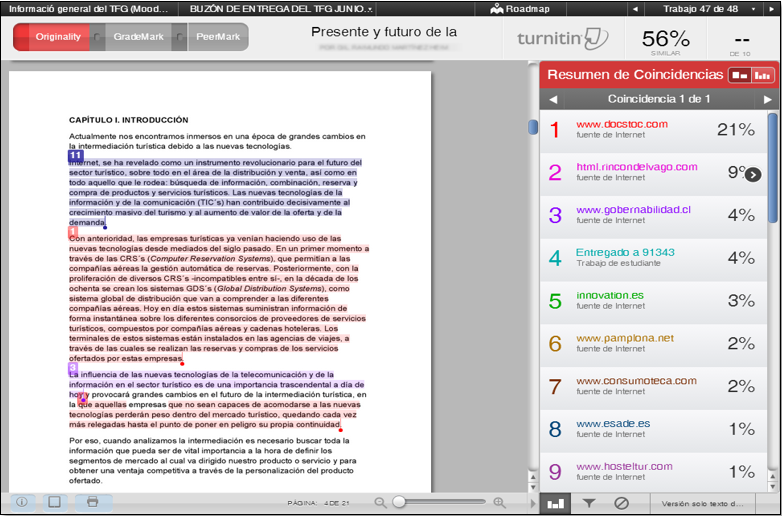The height and width of the screenshot is (516, 782).
Task: Open source www.hosteltur.com
Action: click(x=624, y=467)
